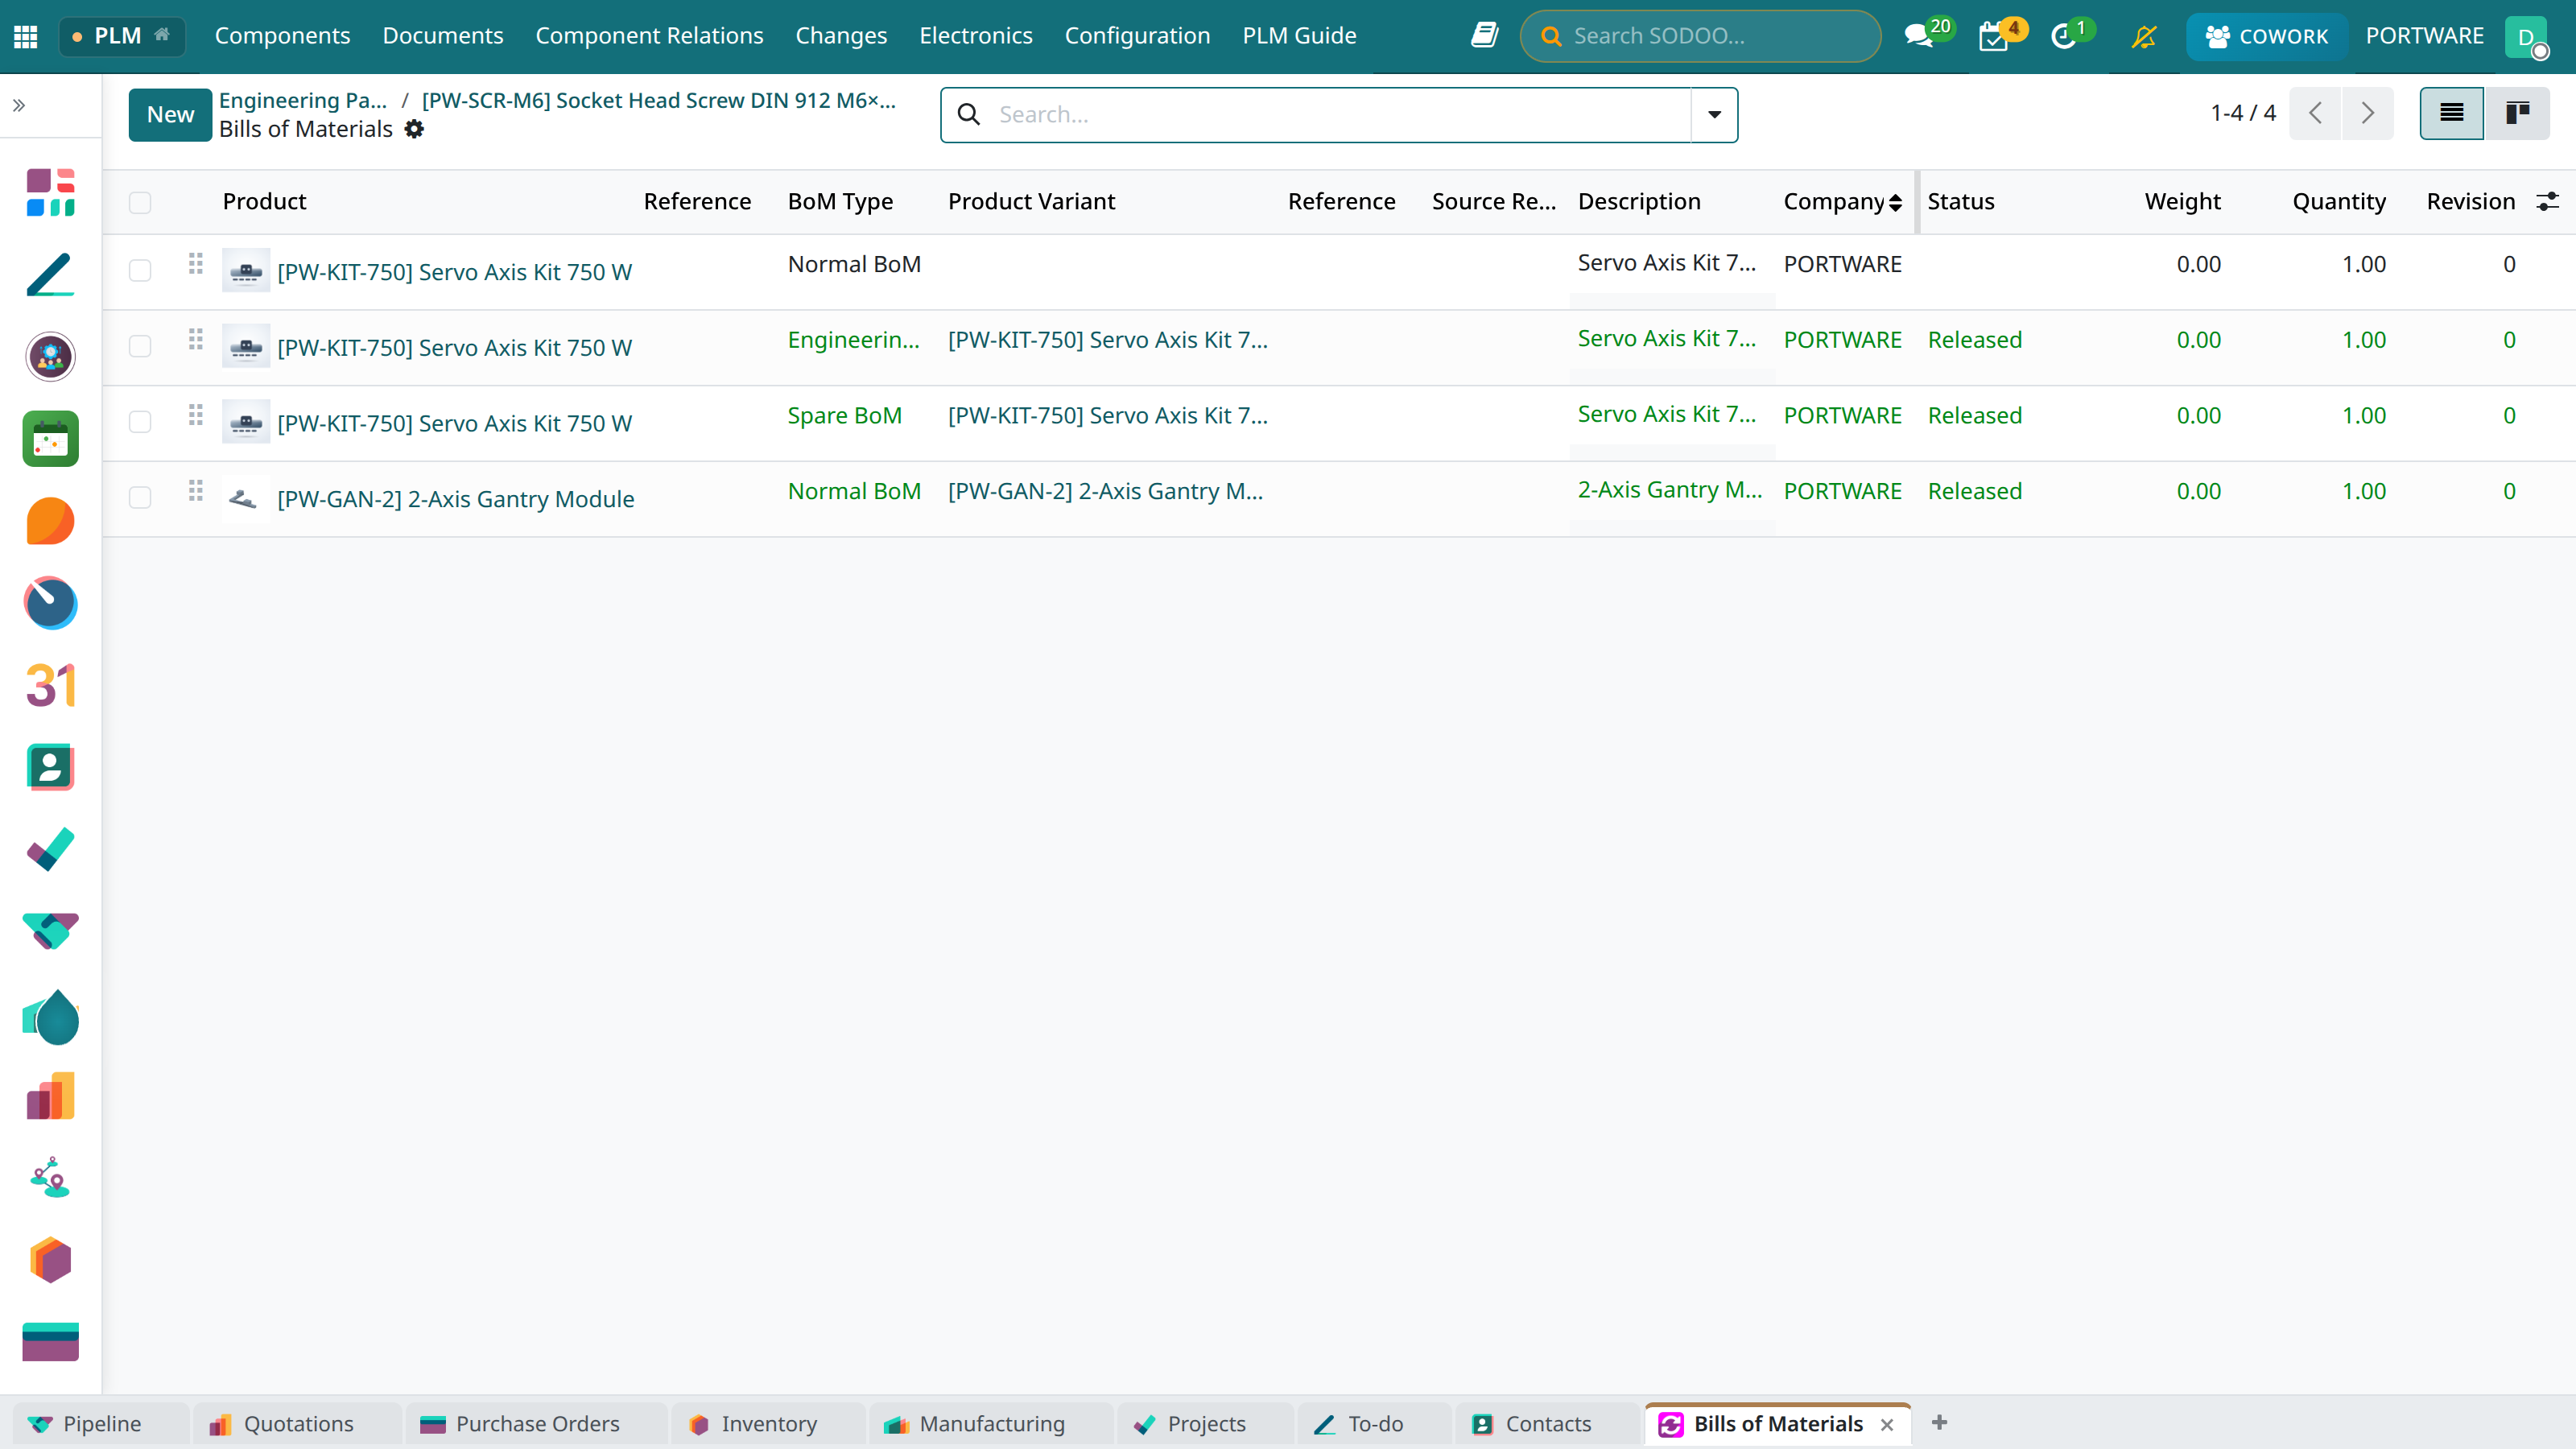The width and height of the screenshot is (2576, 1449).
Task: Open the Changes menu
Action: tap(841, 36)
